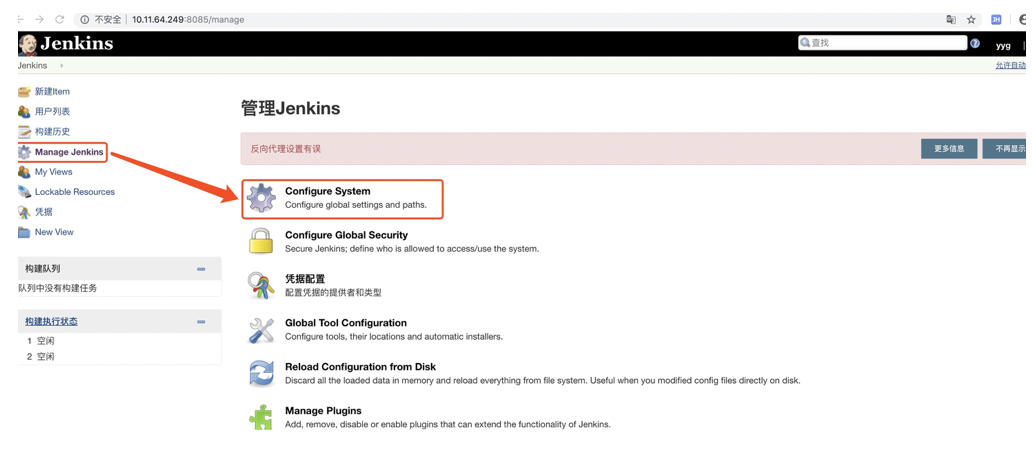Click the site info icon before 不安全

[85, 20]
